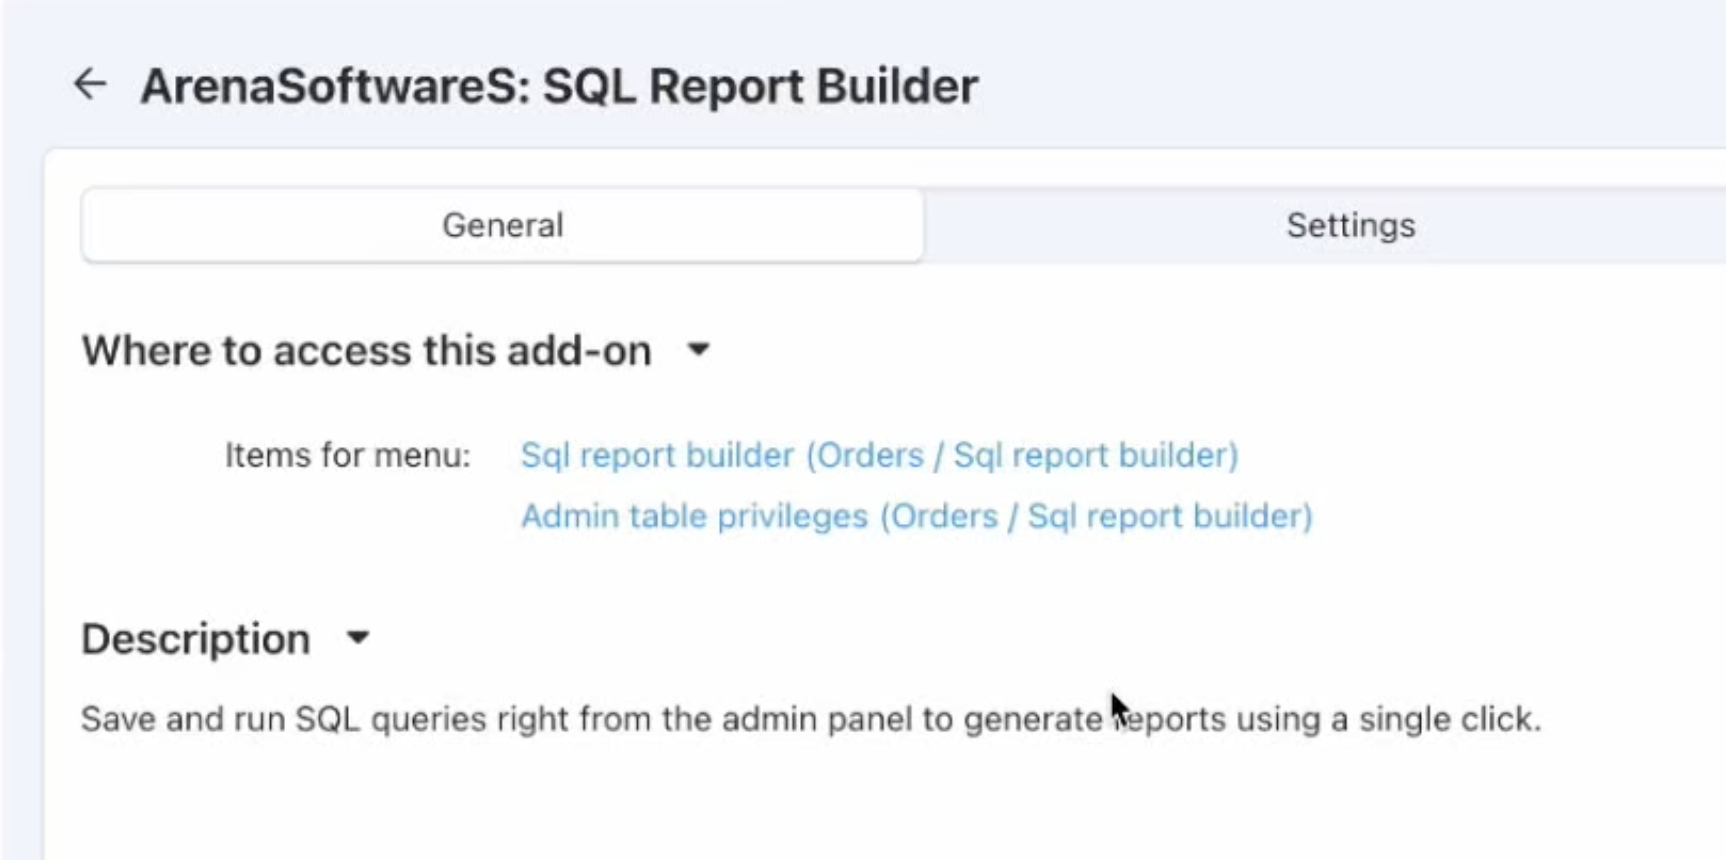Click the '(Orders / Sql report builder)' part of first link
Screen dimensions: 1726x860
(1022, 456)
